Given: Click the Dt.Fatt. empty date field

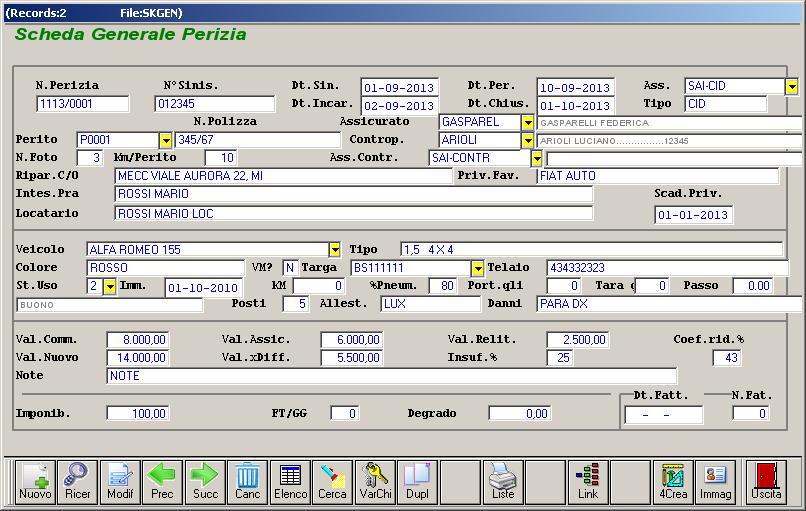Looking at the screenshot, I should (x=664, y=414).
